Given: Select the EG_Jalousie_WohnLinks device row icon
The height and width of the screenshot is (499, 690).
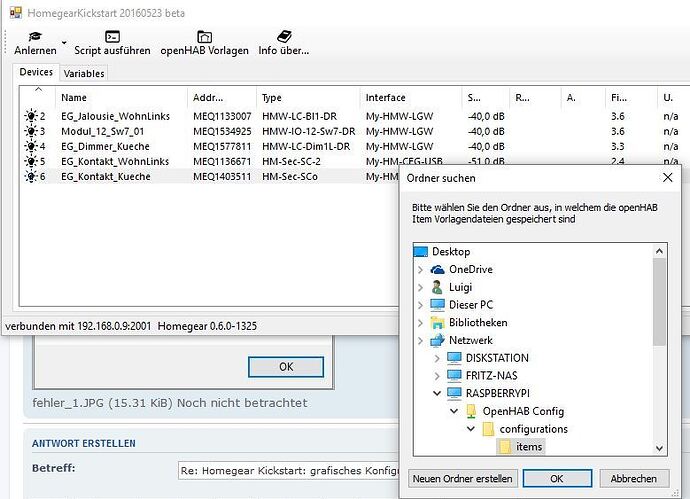Looking at the screenshot, I should point(32,117).
